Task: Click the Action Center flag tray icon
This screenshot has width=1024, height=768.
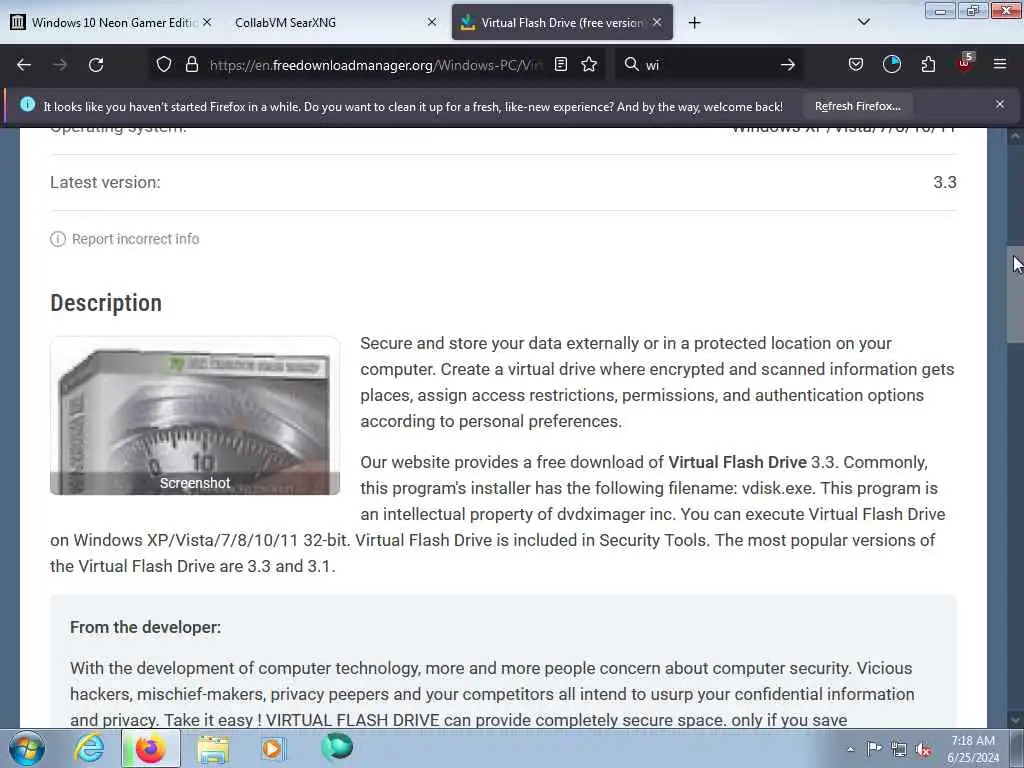Action: tap(874, 749)
